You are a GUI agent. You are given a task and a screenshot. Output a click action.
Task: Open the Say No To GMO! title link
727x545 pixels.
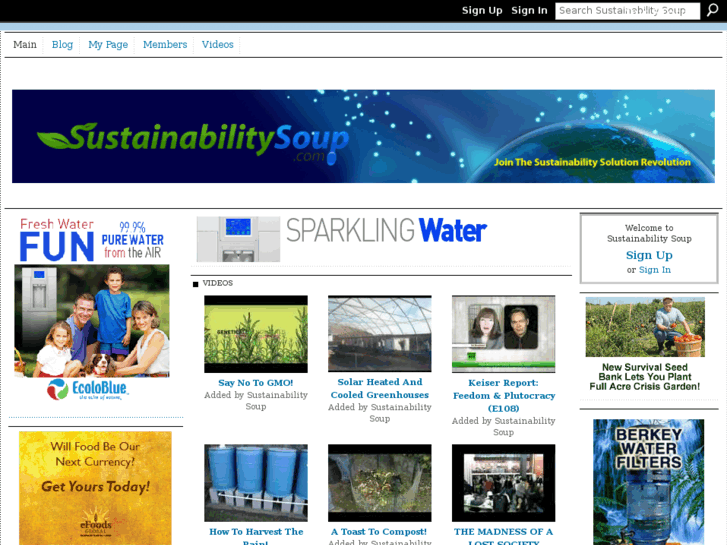[x=255, y=383]
